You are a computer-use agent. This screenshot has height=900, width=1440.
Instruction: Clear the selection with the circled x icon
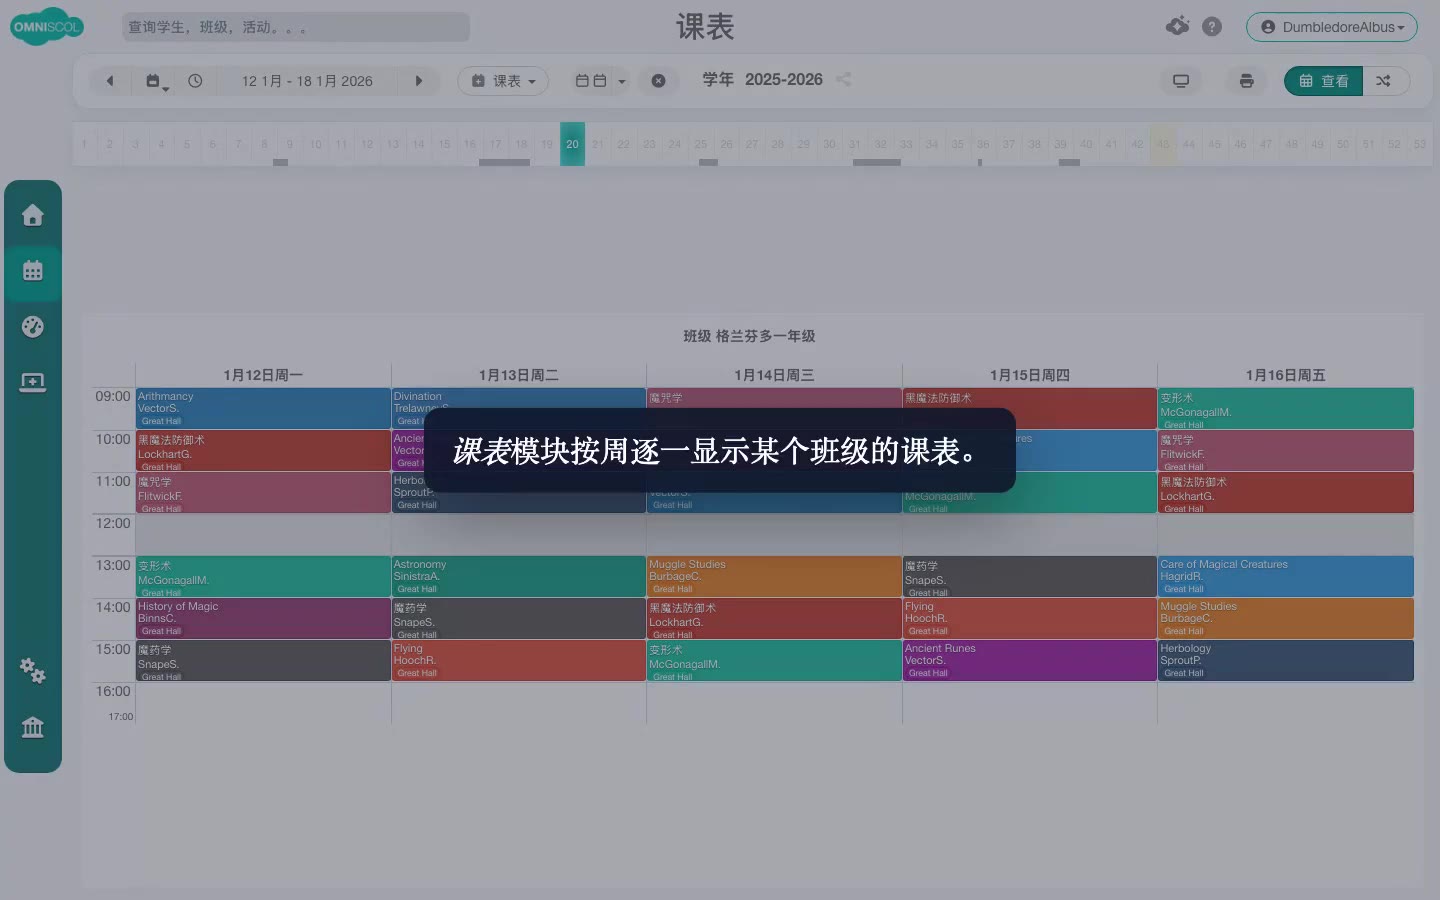[x=658, y=81]
